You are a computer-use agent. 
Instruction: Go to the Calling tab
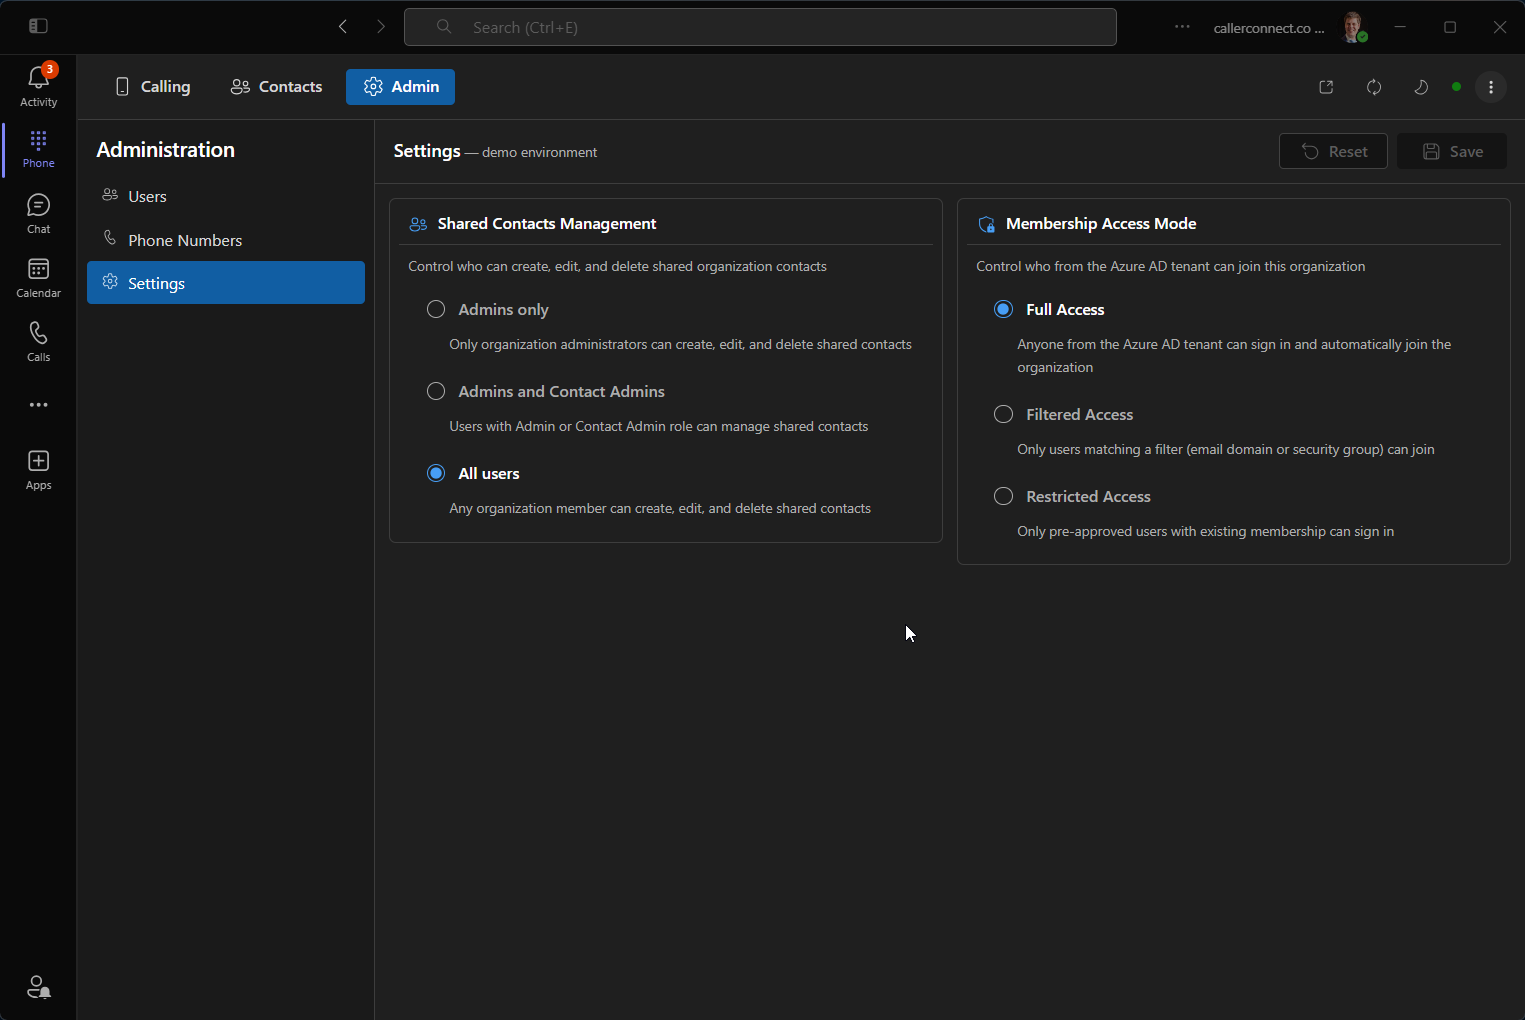152,87
